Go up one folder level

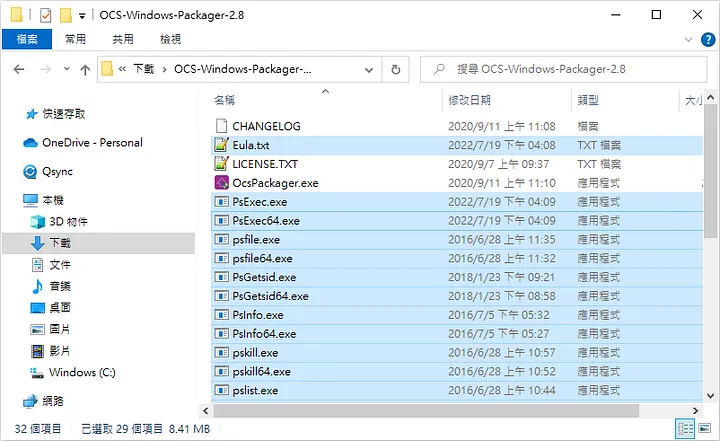[85, 69]
